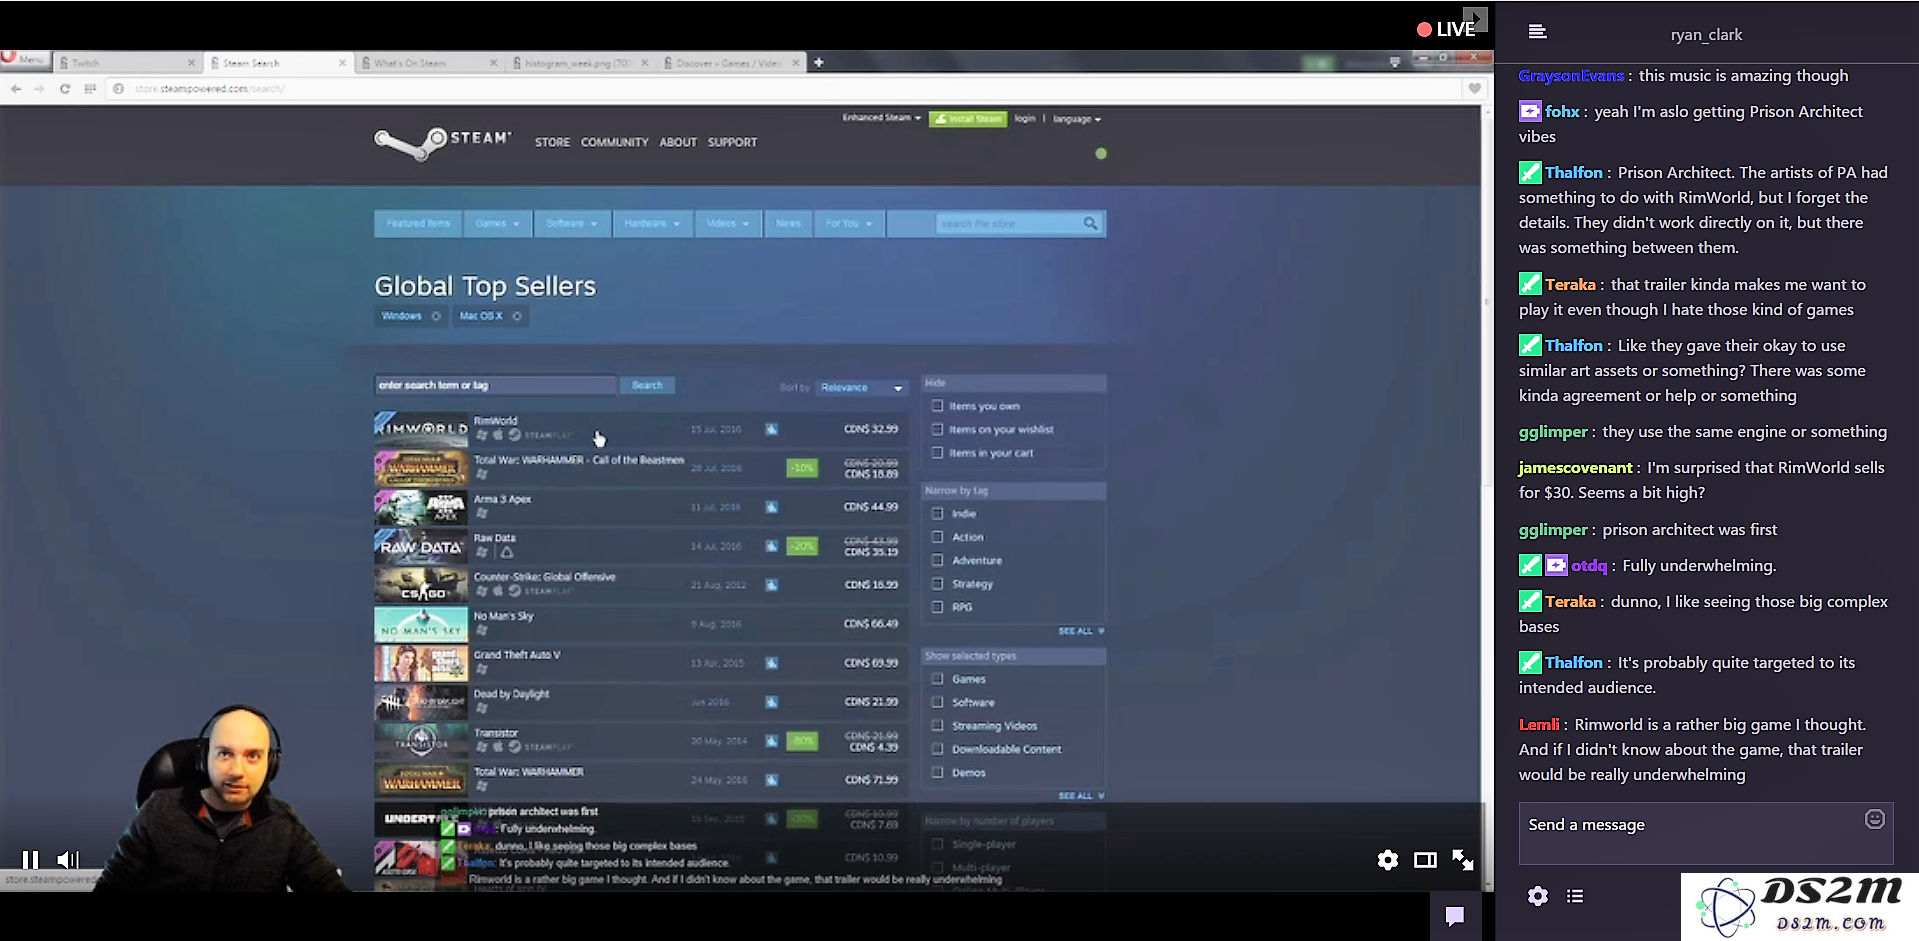Click browser address bar URL
This screenshot has width=1919, height=941.
tap(210, 89)
